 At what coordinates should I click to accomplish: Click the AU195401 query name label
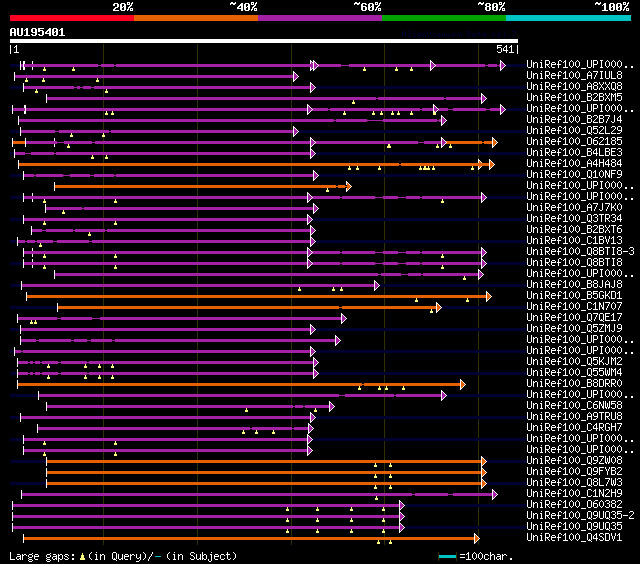point(37,33)
